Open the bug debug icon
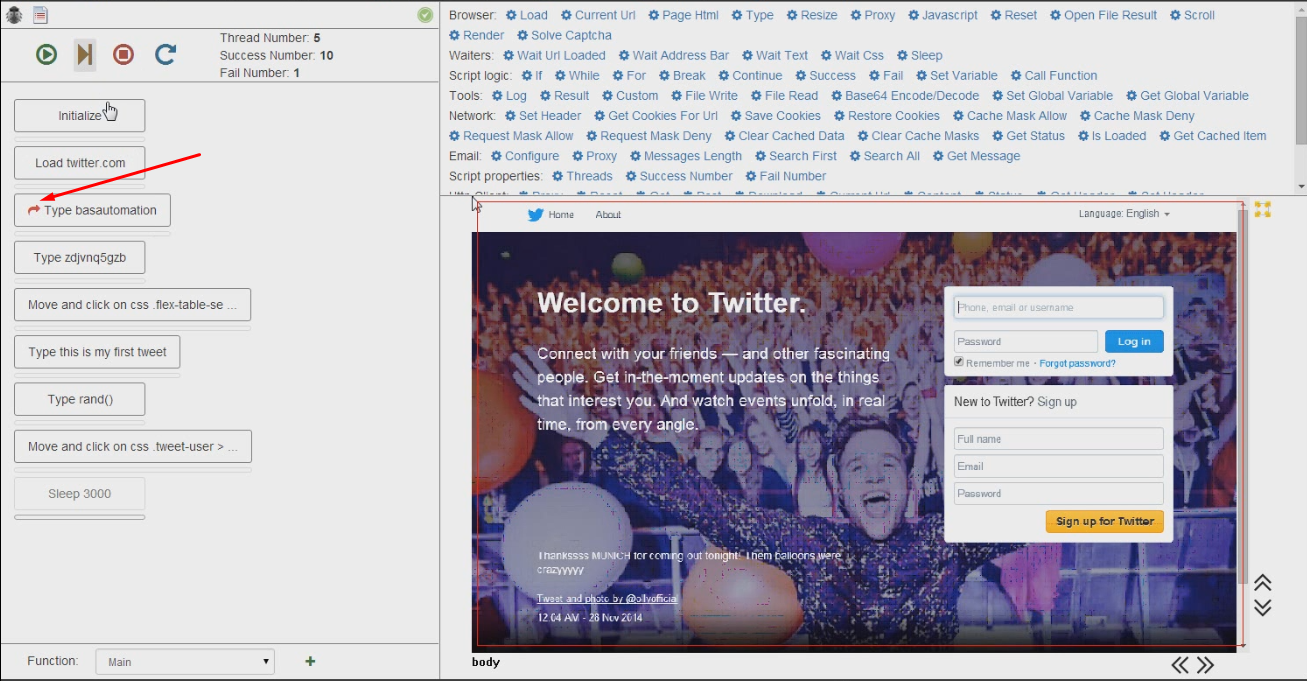This screenshot has height=681, width=1307. 14,15
